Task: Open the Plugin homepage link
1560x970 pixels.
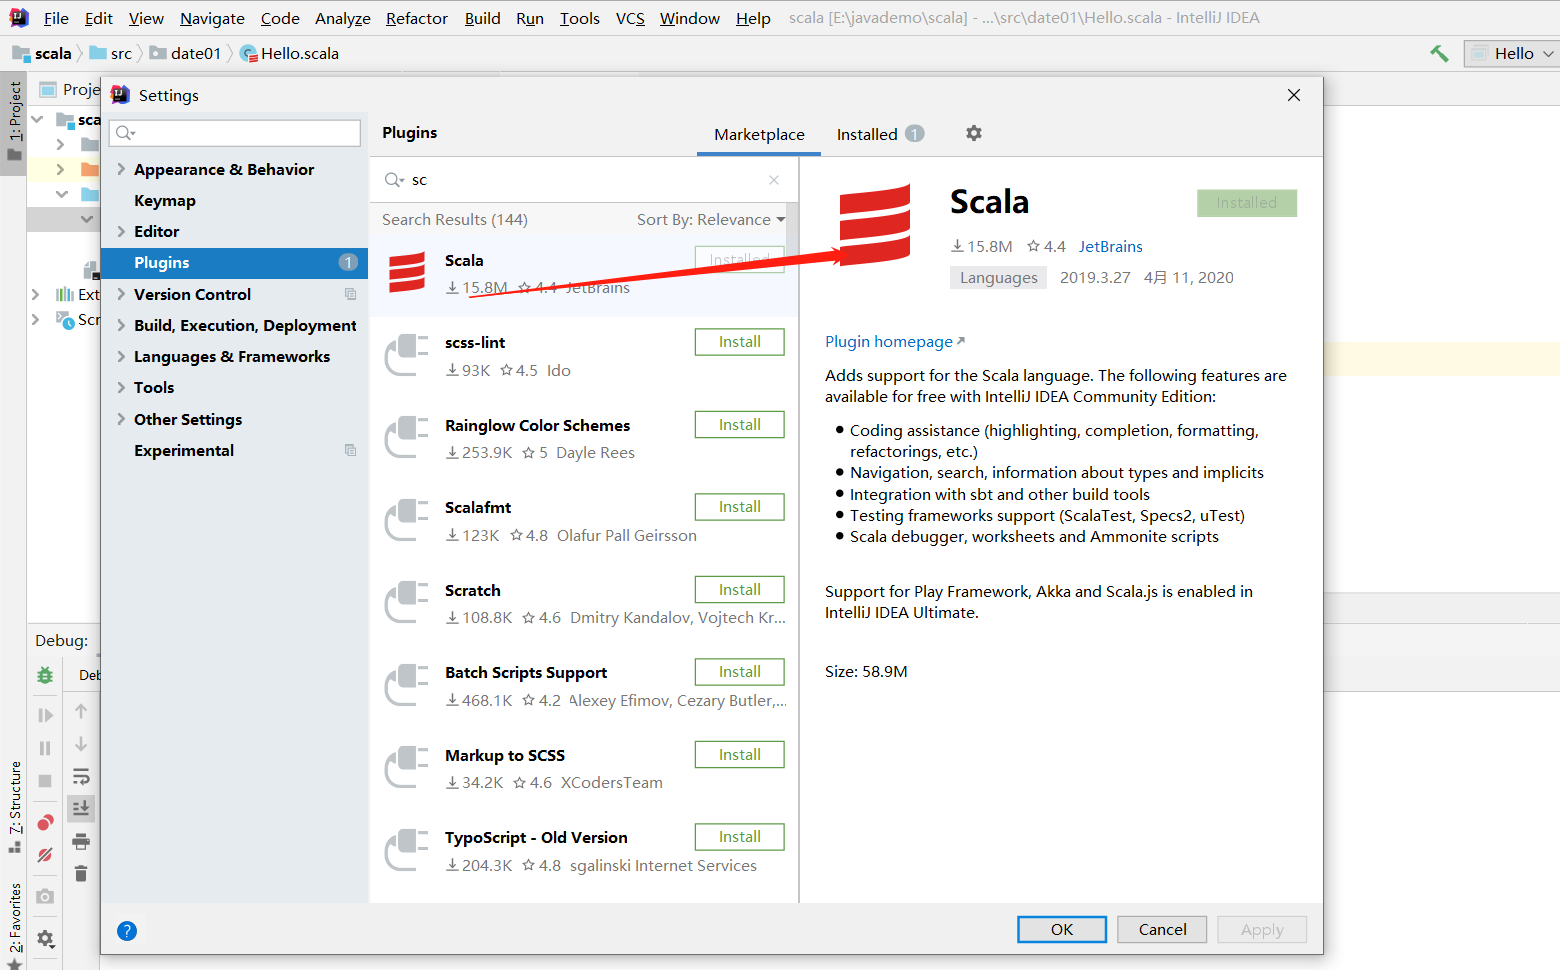Action: 894,342
